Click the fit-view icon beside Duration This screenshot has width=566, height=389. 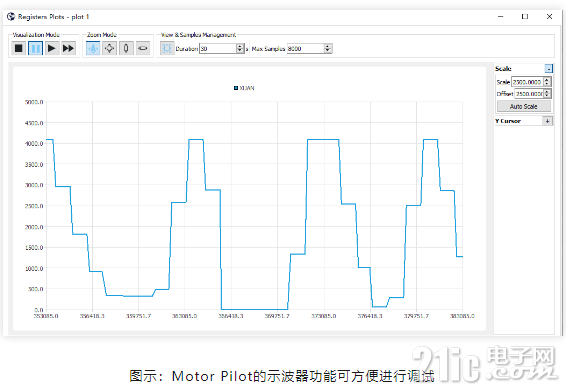pyautogui.click(x=167, y=48)
